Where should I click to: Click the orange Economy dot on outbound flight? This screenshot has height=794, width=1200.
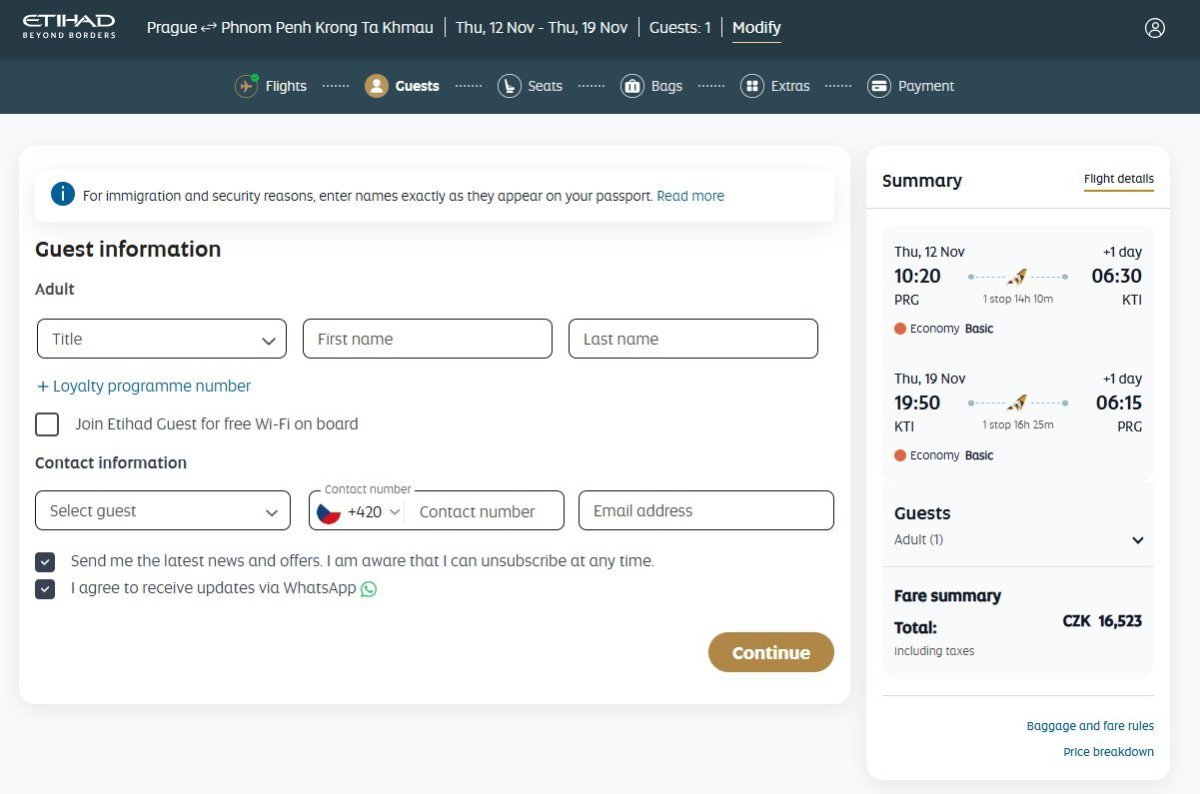point(900,328)
